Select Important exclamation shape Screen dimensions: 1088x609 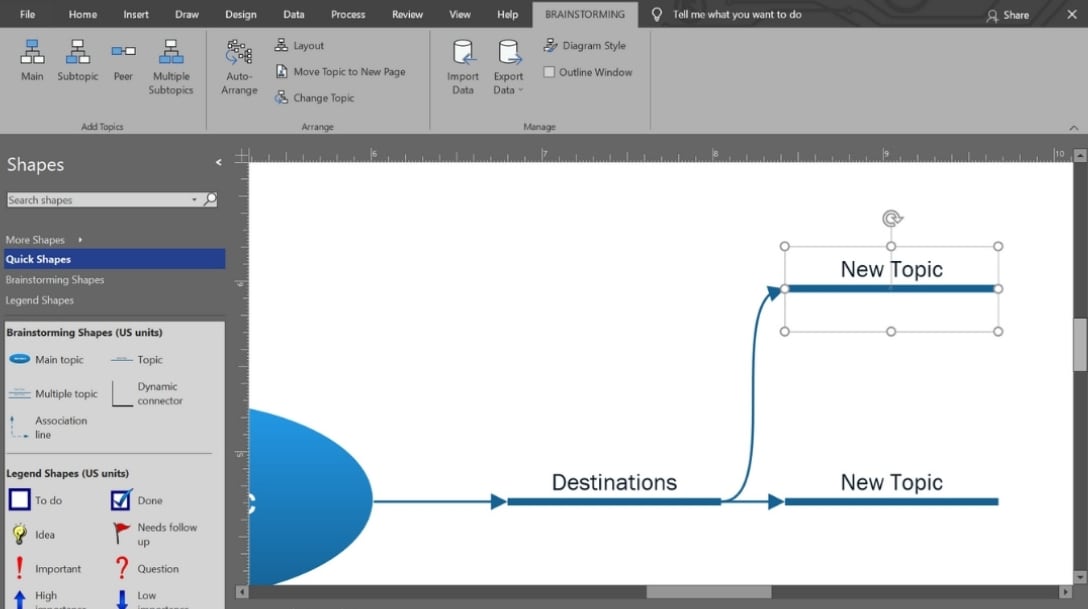46,568
